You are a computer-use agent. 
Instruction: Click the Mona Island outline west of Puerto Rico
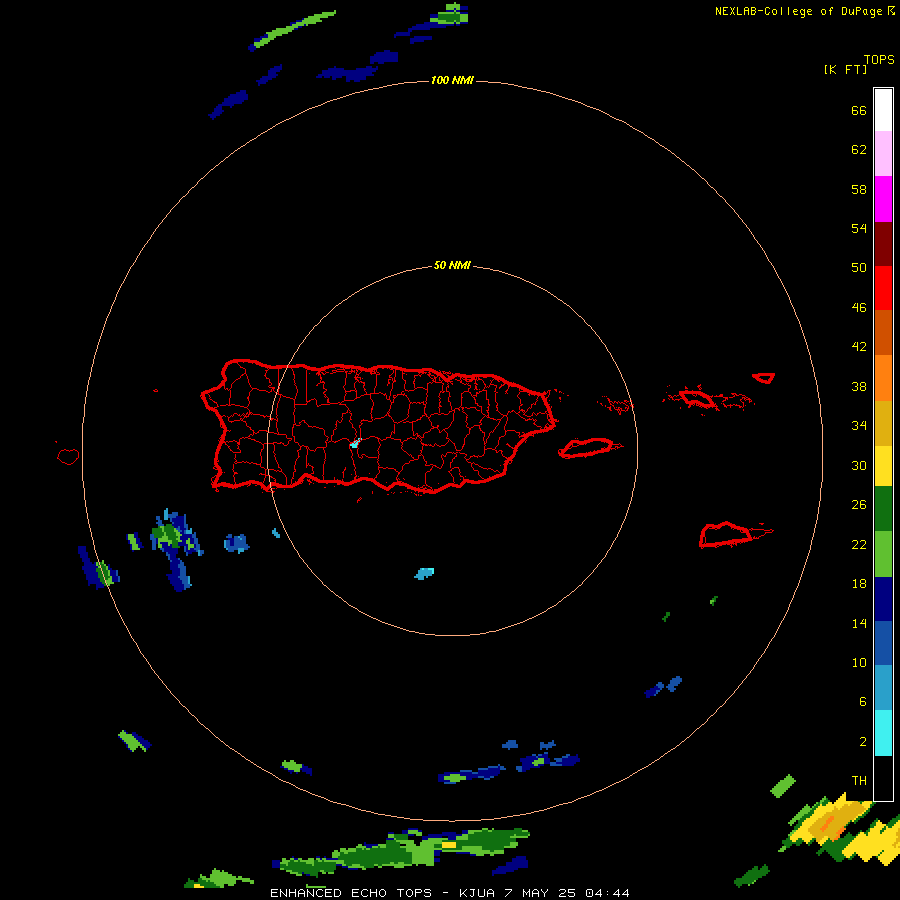[x=68, y=456]
